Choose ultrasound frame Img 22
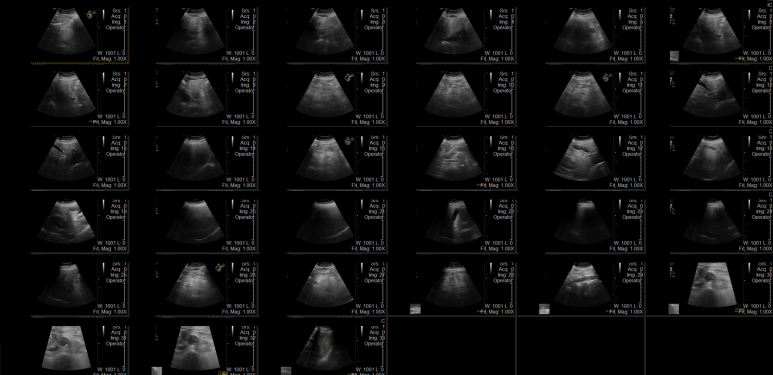The width and height of the screenshot is (773, 375). pyautogui.click(x=454, y=221)
